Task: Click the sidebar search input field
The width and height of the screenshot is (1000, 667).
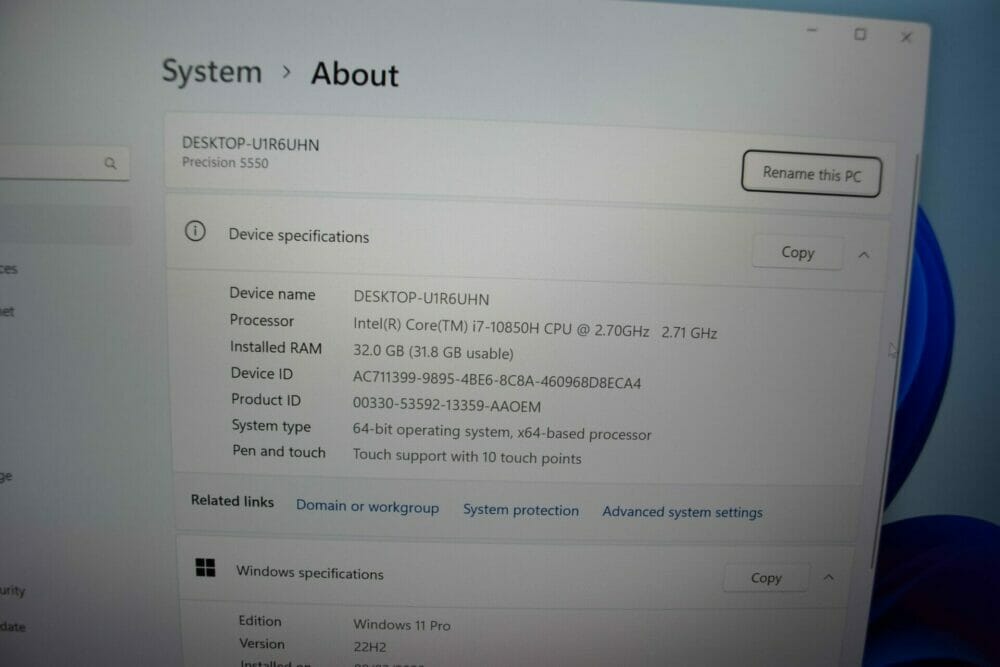Action: 64,163
